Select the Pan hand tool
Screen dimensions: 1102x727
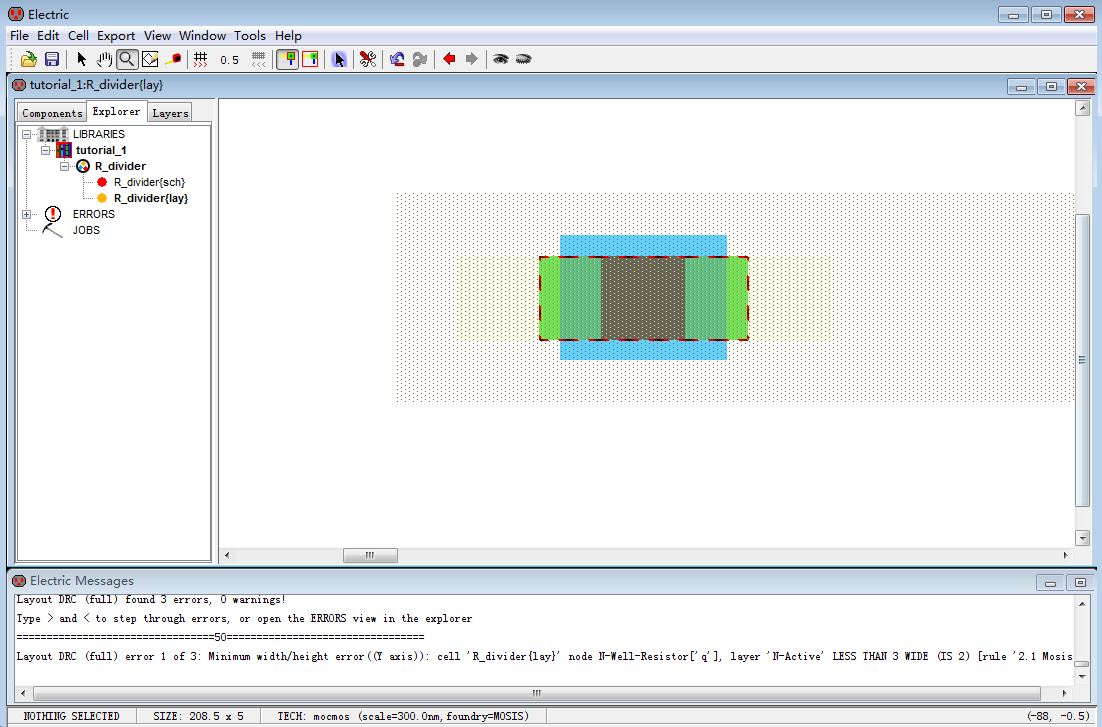(104, 60)
